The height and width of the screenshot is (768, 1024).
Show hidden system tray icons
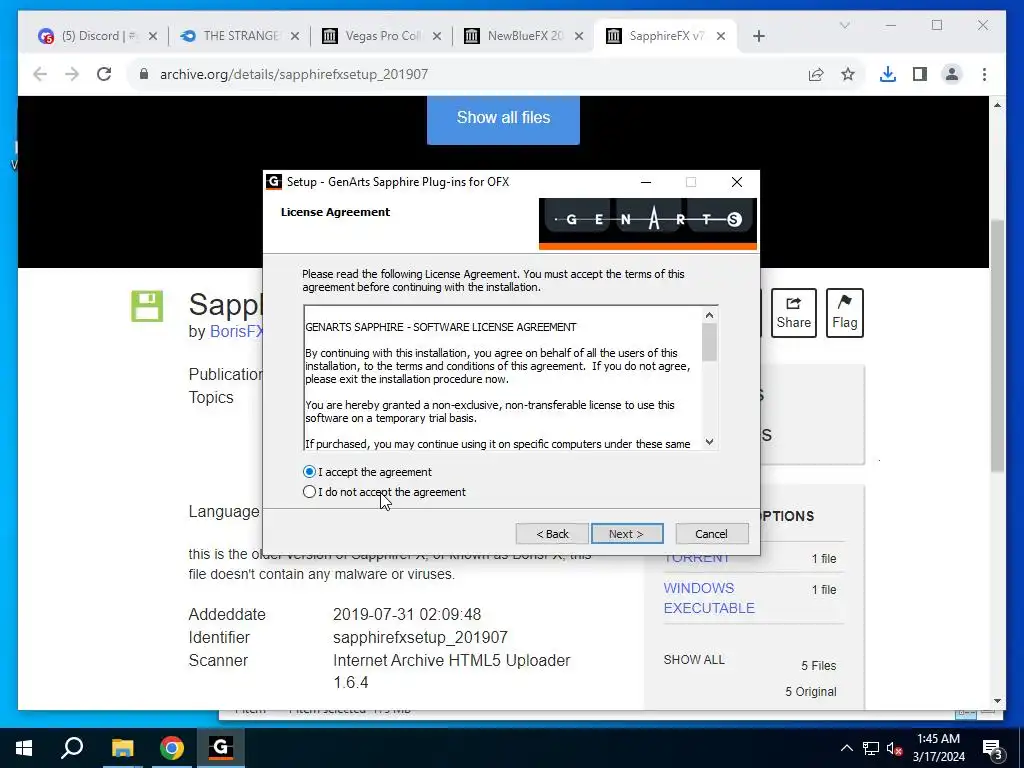[846, 748]
